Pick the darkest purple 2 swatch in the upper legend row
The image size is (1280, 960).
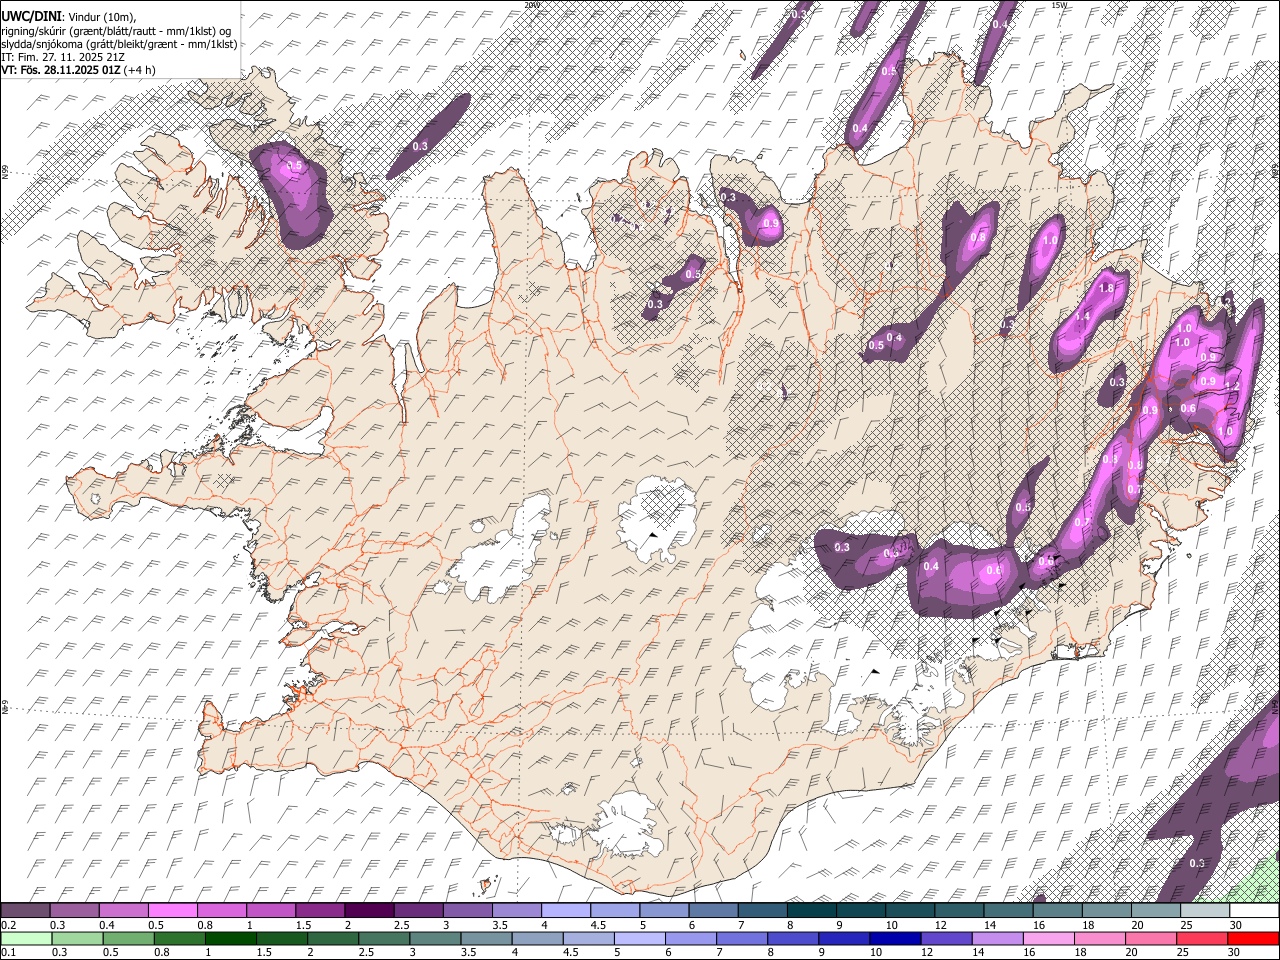[x=369, y=911]
